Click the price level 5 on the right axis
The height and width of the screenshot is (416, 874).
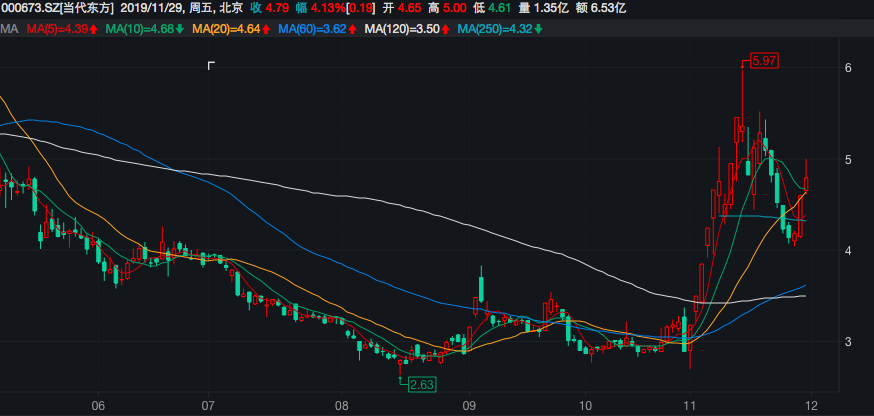pyautogui.click(x=848, y=159)
